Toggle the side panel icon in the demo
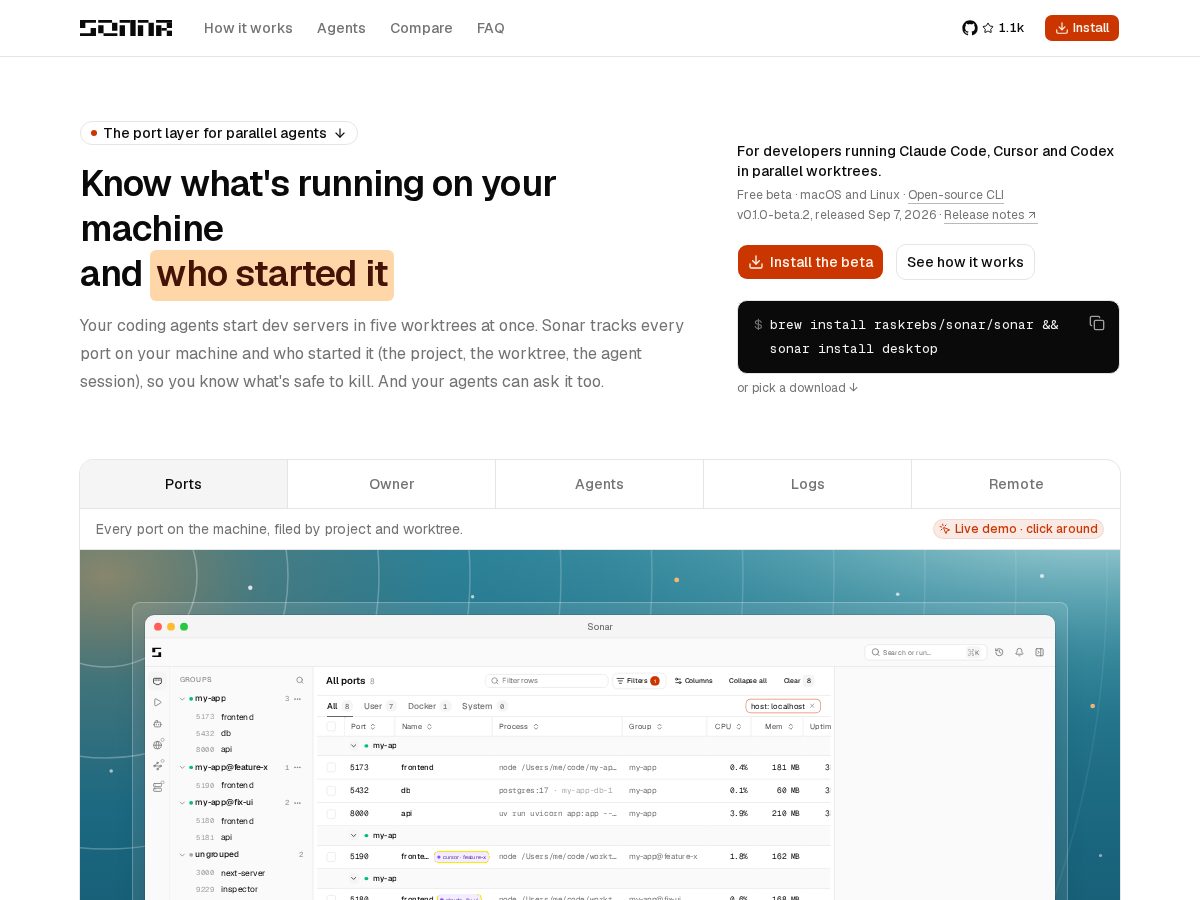This screenshot has height=900, width=1200. 1039,652
